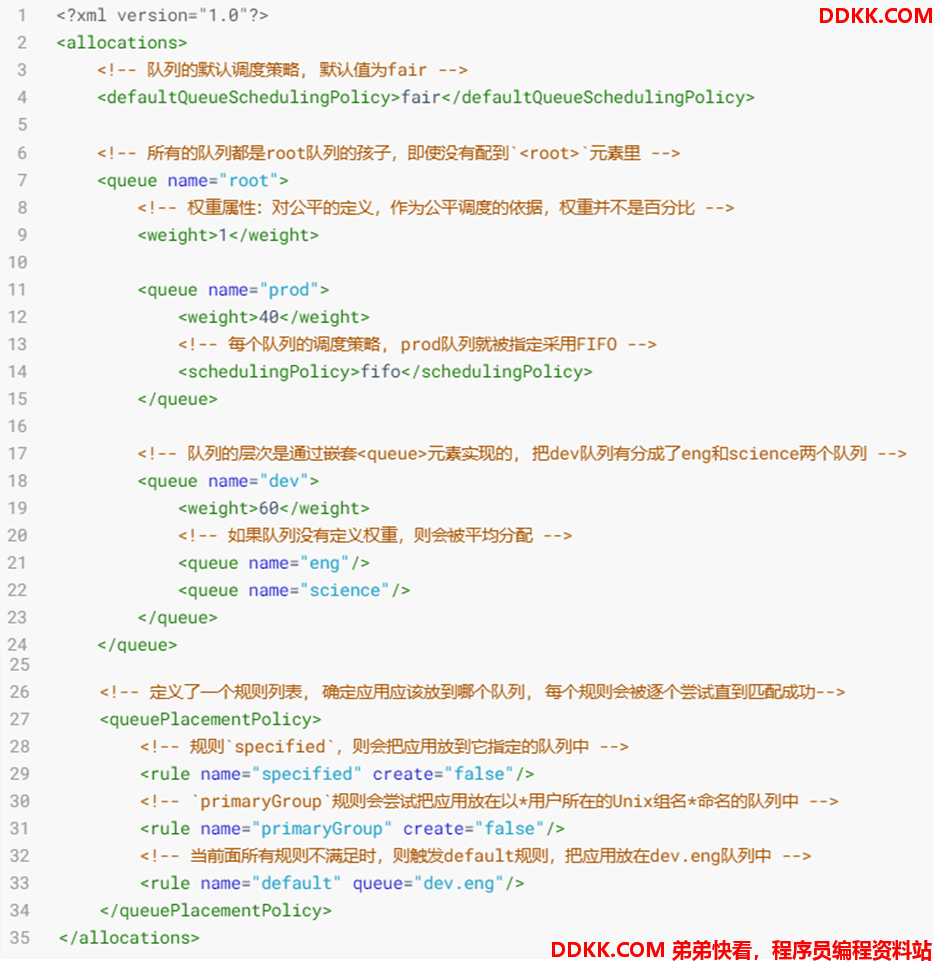Viewport: 934px width, 961px height.
Task: Select the queue name="science" line
Action: click(294, 590)
